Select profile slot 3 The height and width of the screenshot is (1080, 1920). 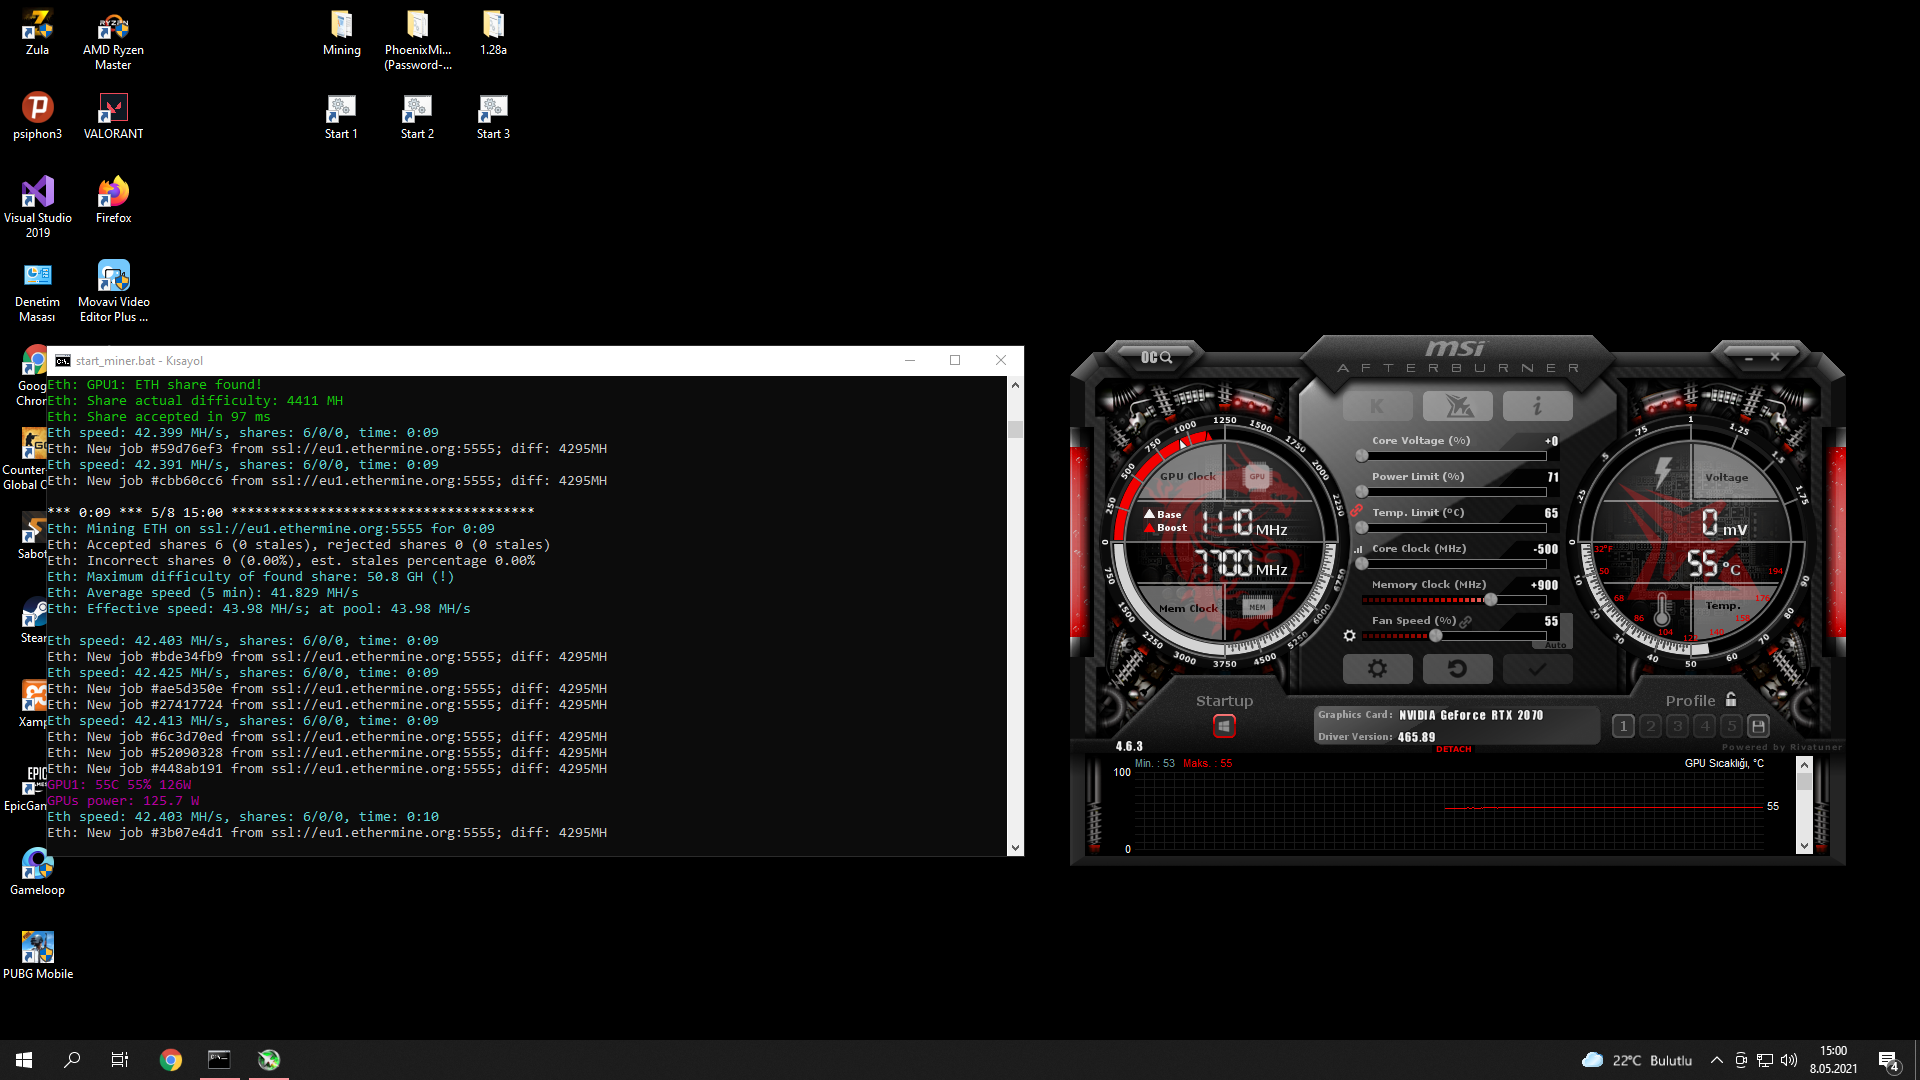click(1678, 727)
